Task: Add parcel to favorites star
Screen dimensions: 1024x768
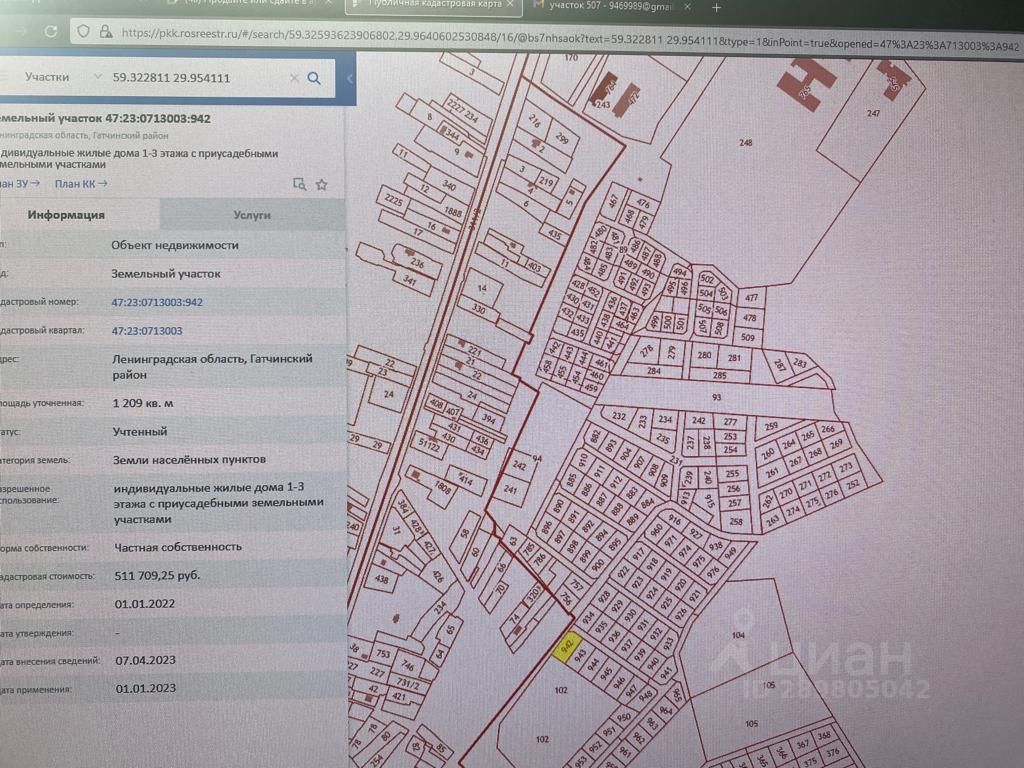Action: 322,184
